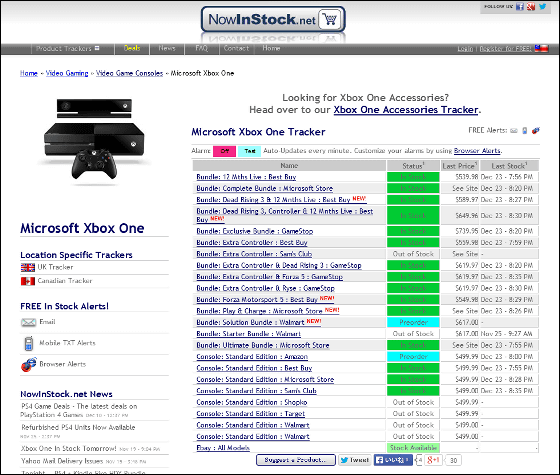Open the FAQ menu item
This screenshot has width=560, height=475.
point(201,48)
